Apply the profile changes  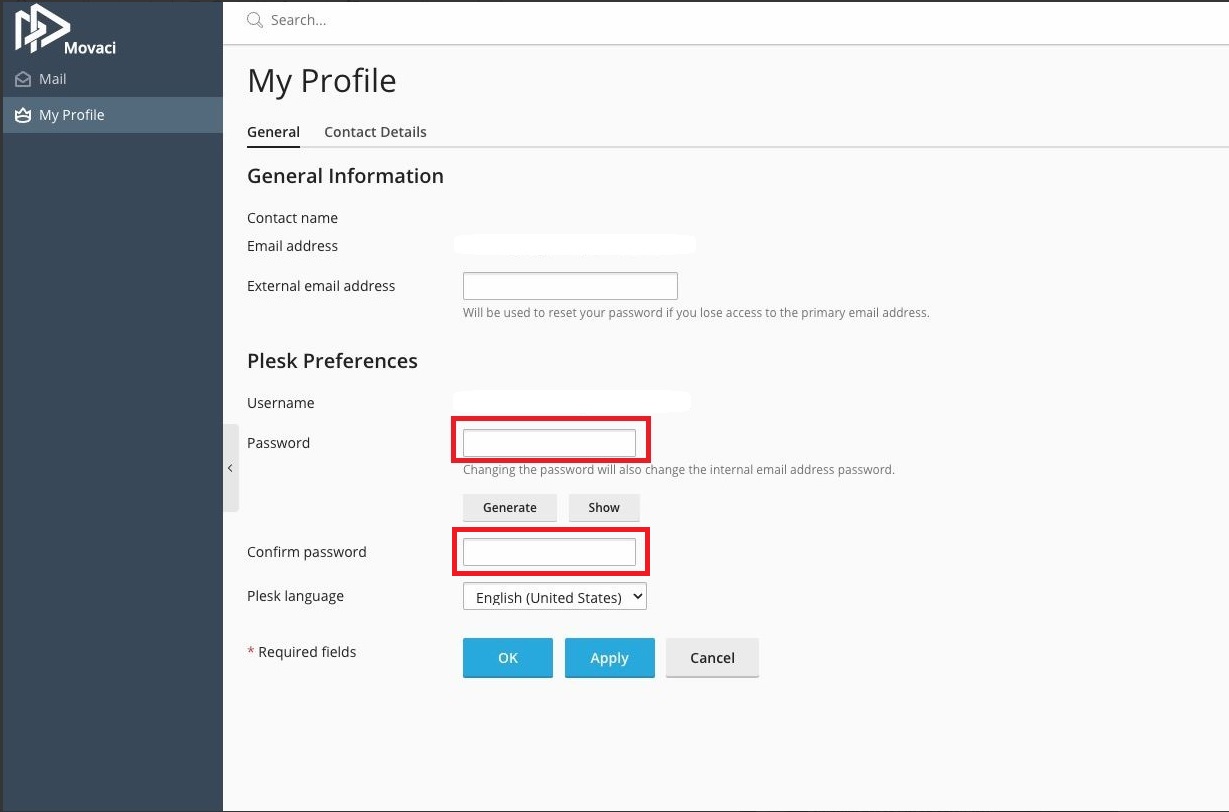(609, 658)
